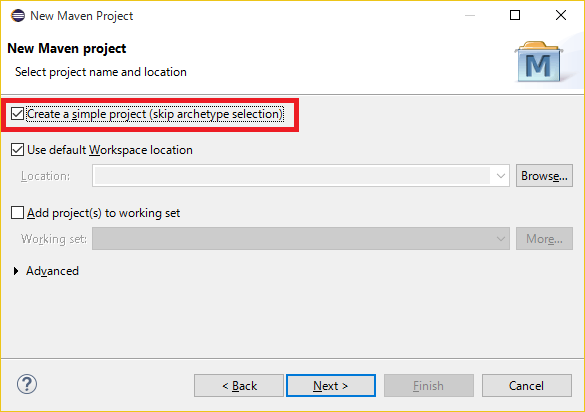Uncheck Create a simple project checkbox
The image size is (585, 412).
[18, 114]
